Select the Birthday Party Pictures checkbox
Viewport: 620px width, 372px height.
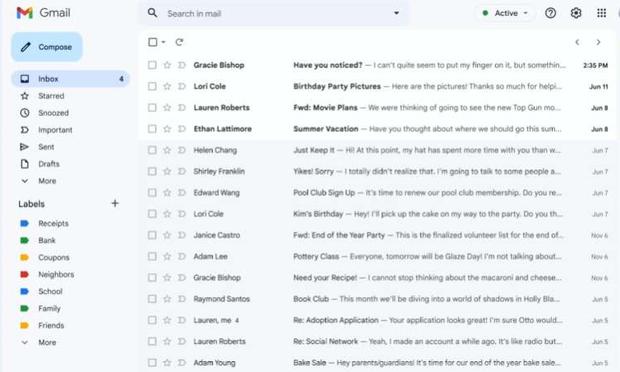tap(152, 86)
